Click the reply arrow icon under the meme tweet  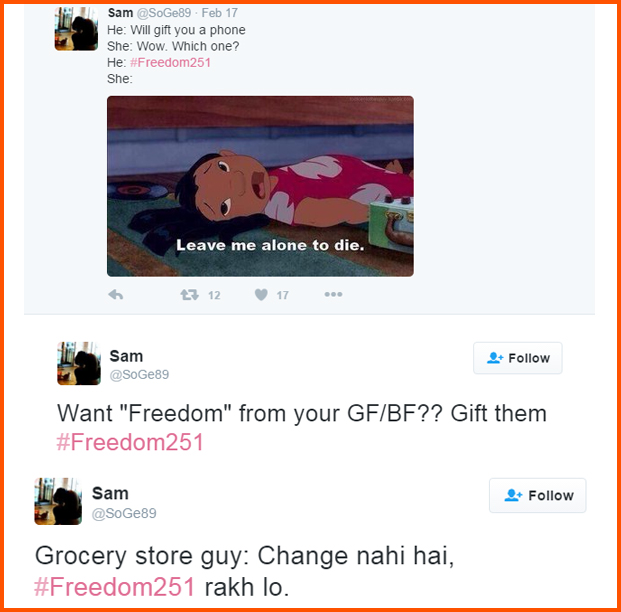pyautogui.click(x=116, y=295)
